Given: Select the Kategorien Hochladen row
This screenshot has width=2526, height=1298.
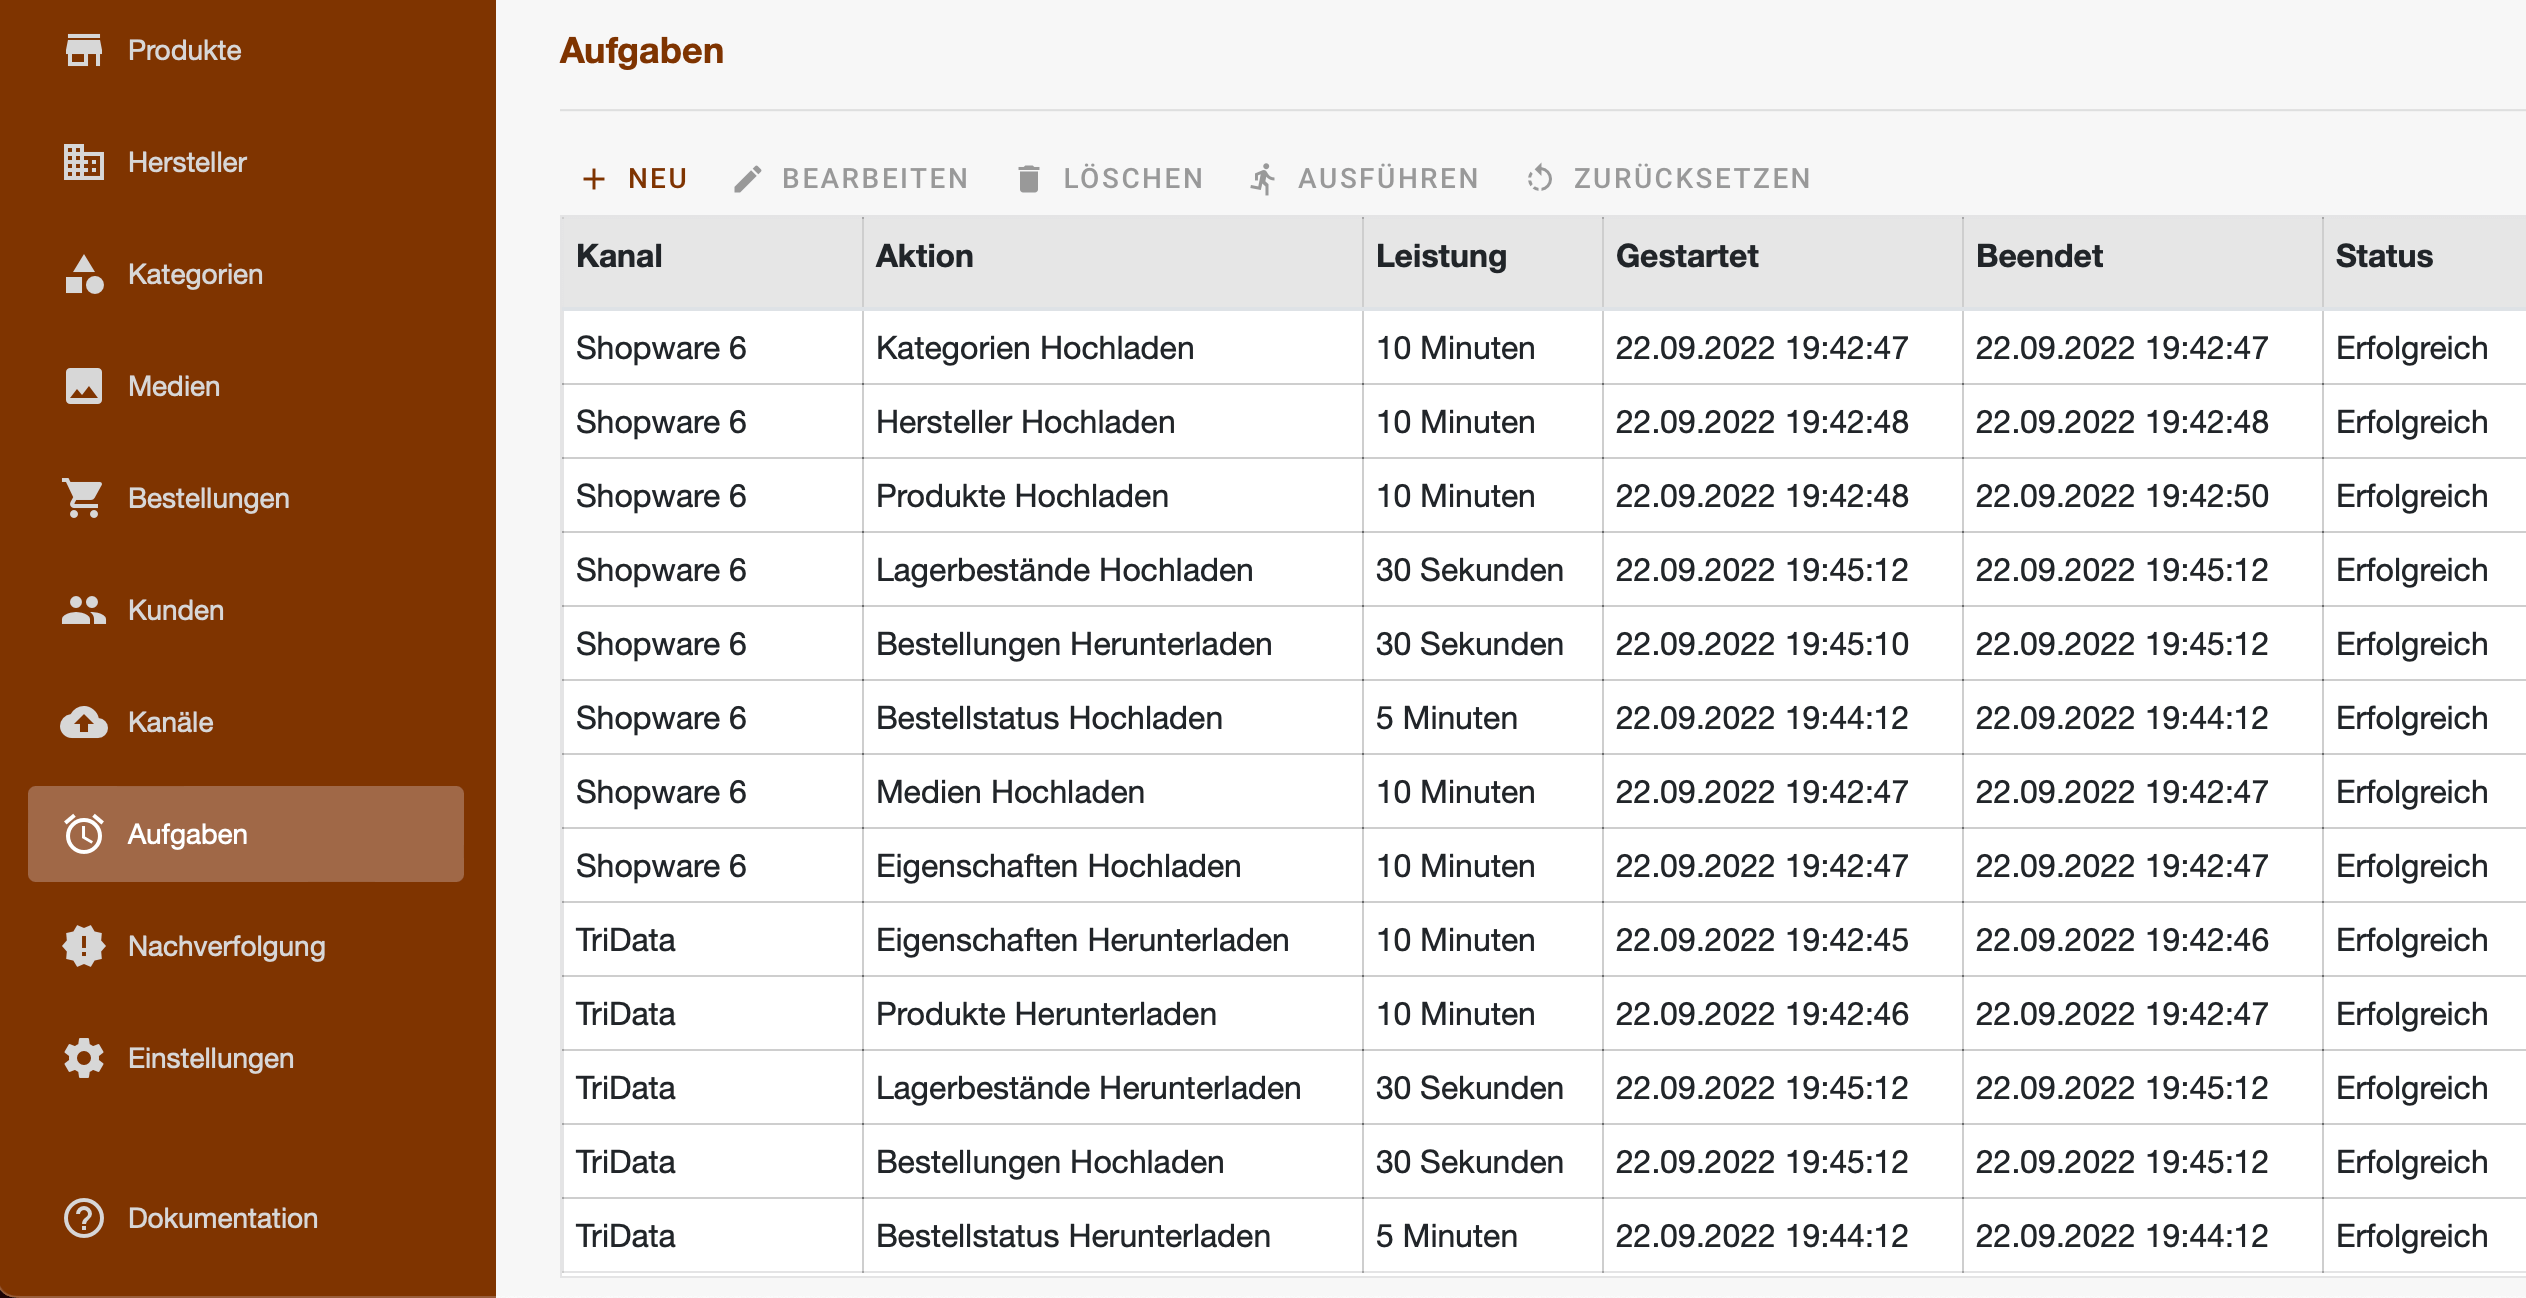Looking at the screenshot, I should (x=1544, y=348).
